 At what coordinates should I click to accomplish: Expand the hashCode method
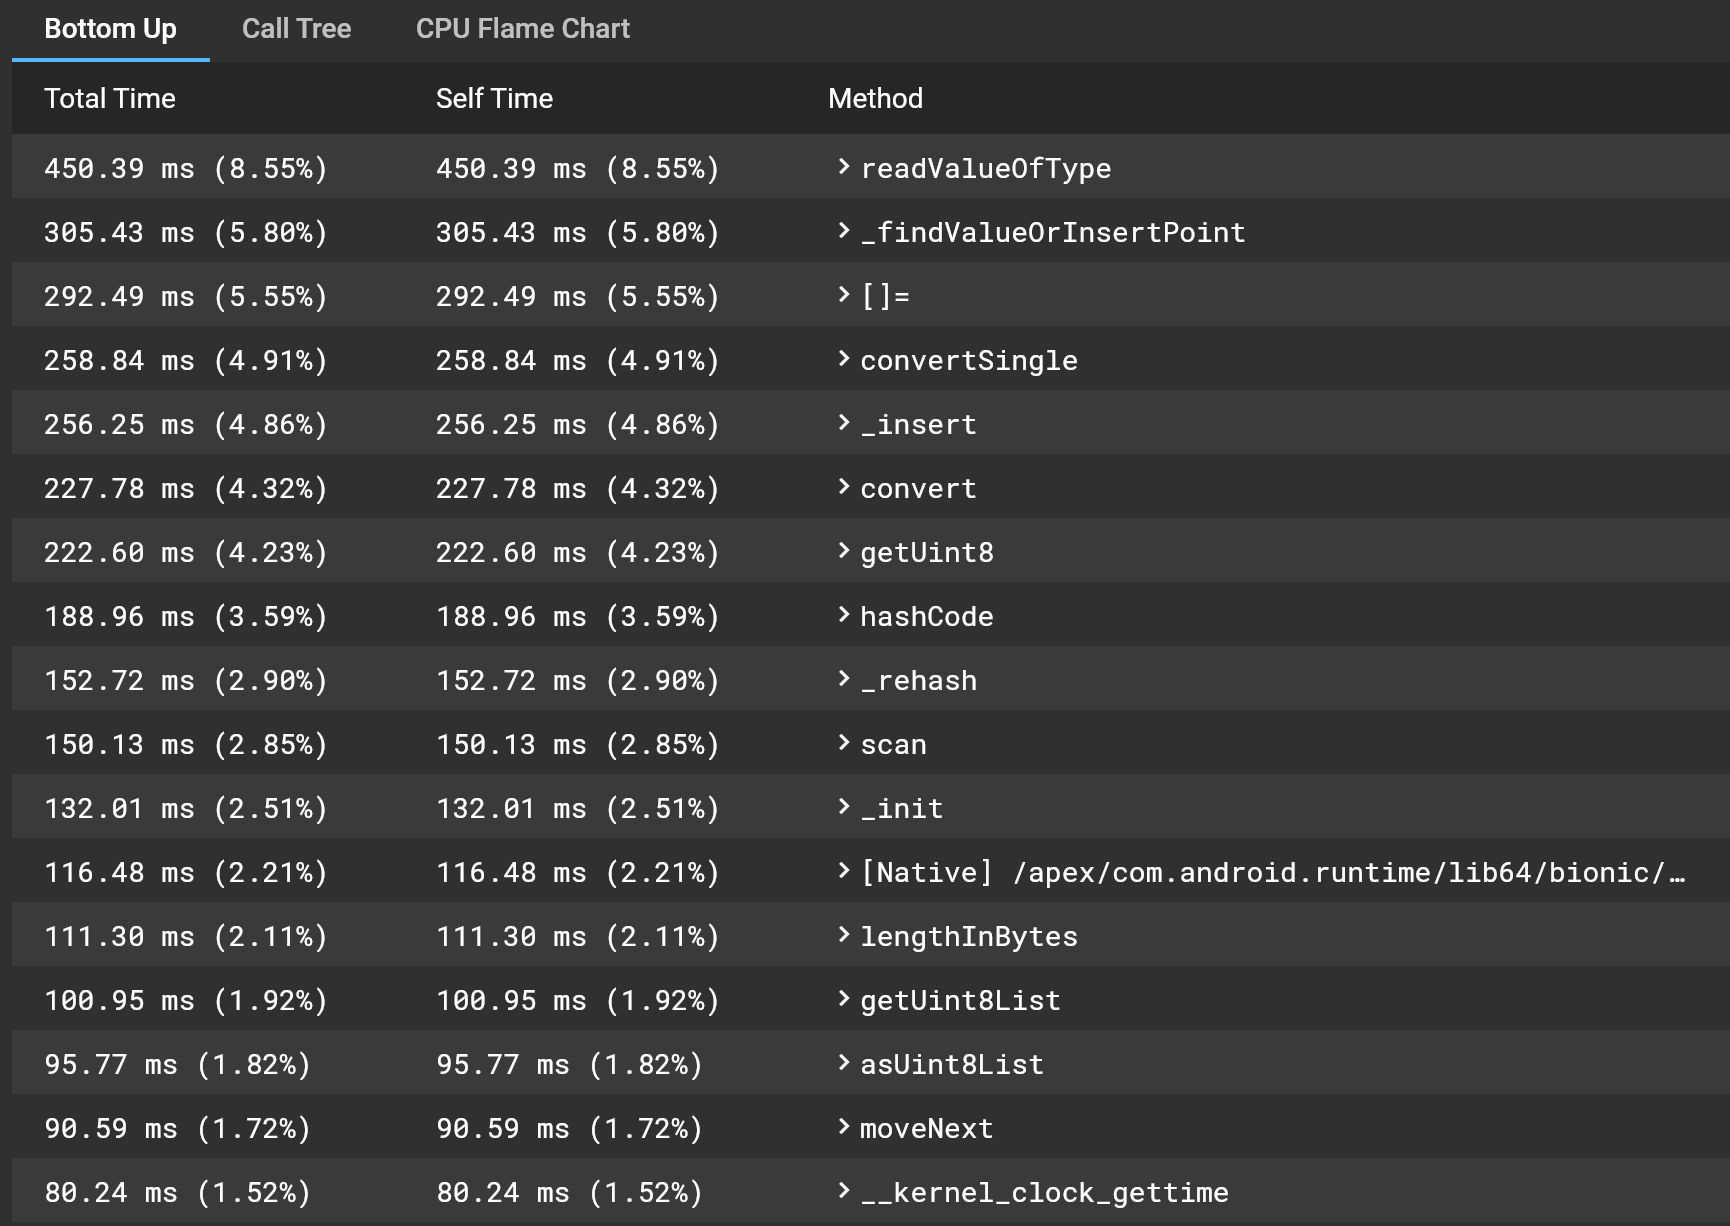(x=841, y=616)
